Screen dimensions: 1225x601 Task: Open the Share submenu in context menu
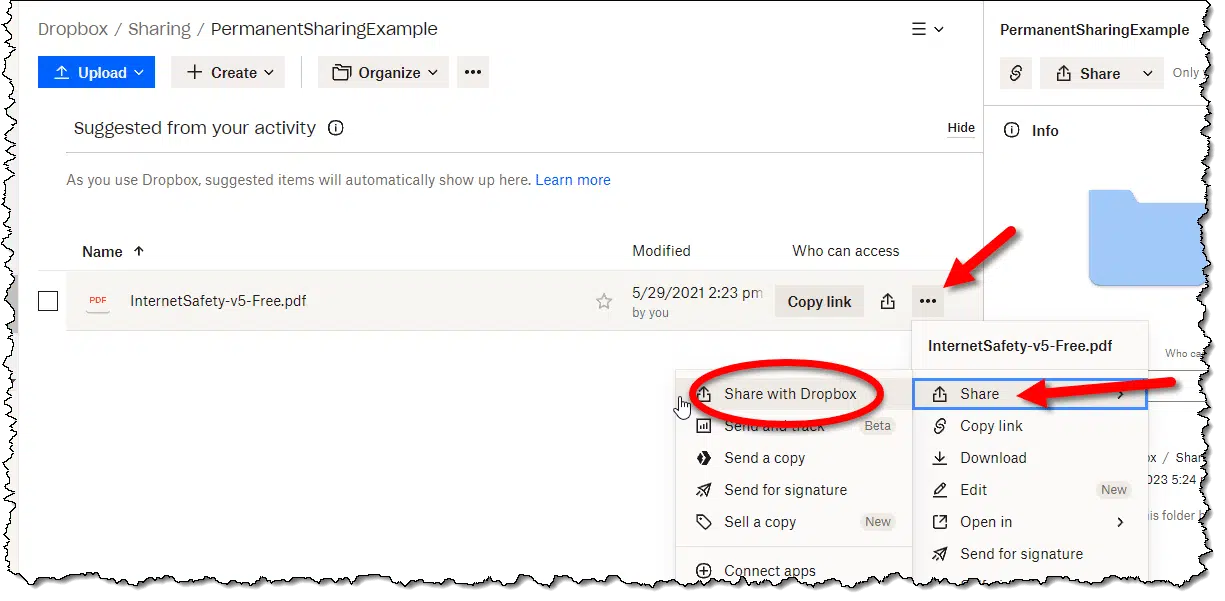point(1029,394)
